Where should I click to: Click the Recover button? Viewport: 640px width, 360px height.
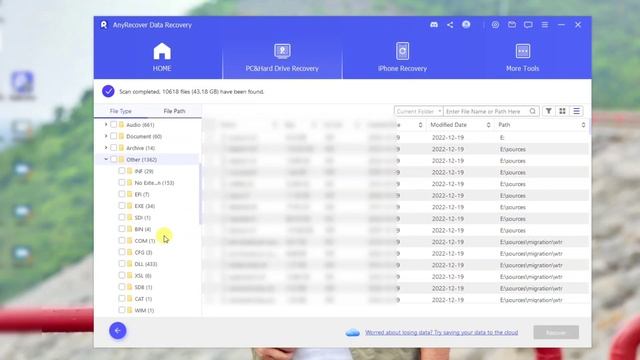click(x=556, y=332)
